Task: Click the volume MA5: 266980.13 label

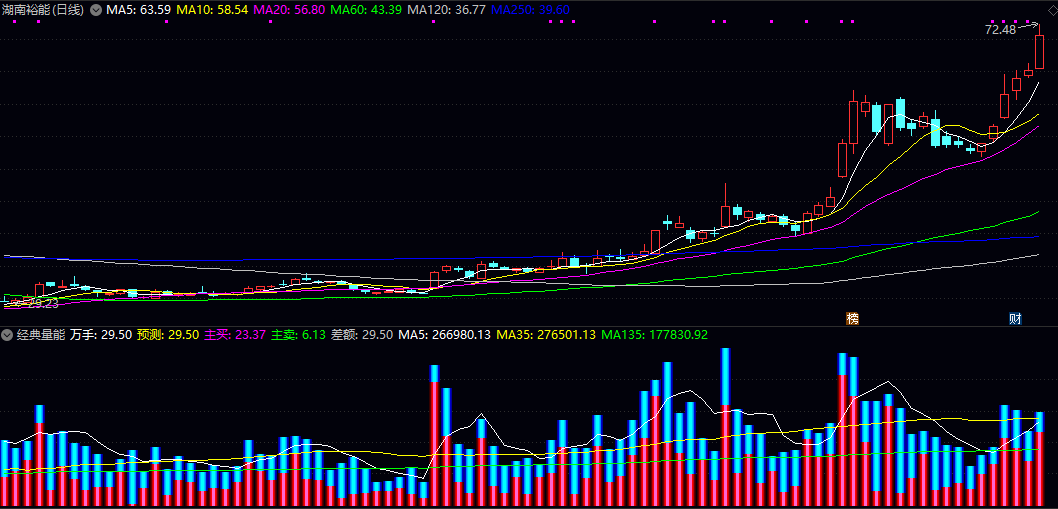Action: (444, 334)
